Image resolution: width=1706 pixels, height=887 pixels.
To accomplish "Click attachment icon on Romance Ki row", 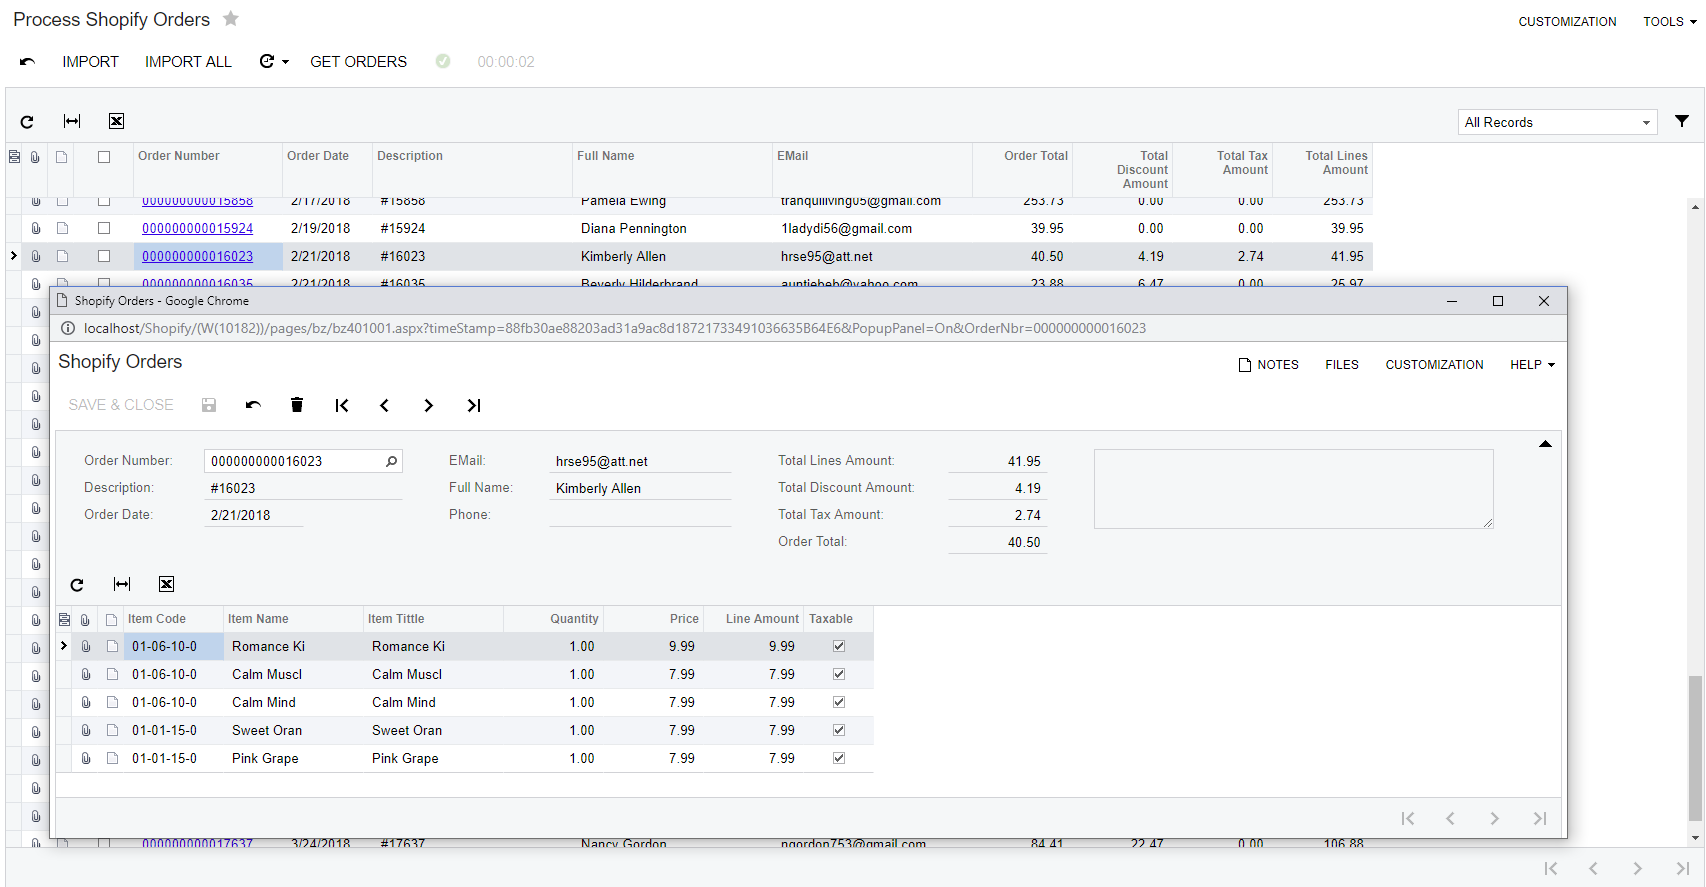I will tap(86, 646).
